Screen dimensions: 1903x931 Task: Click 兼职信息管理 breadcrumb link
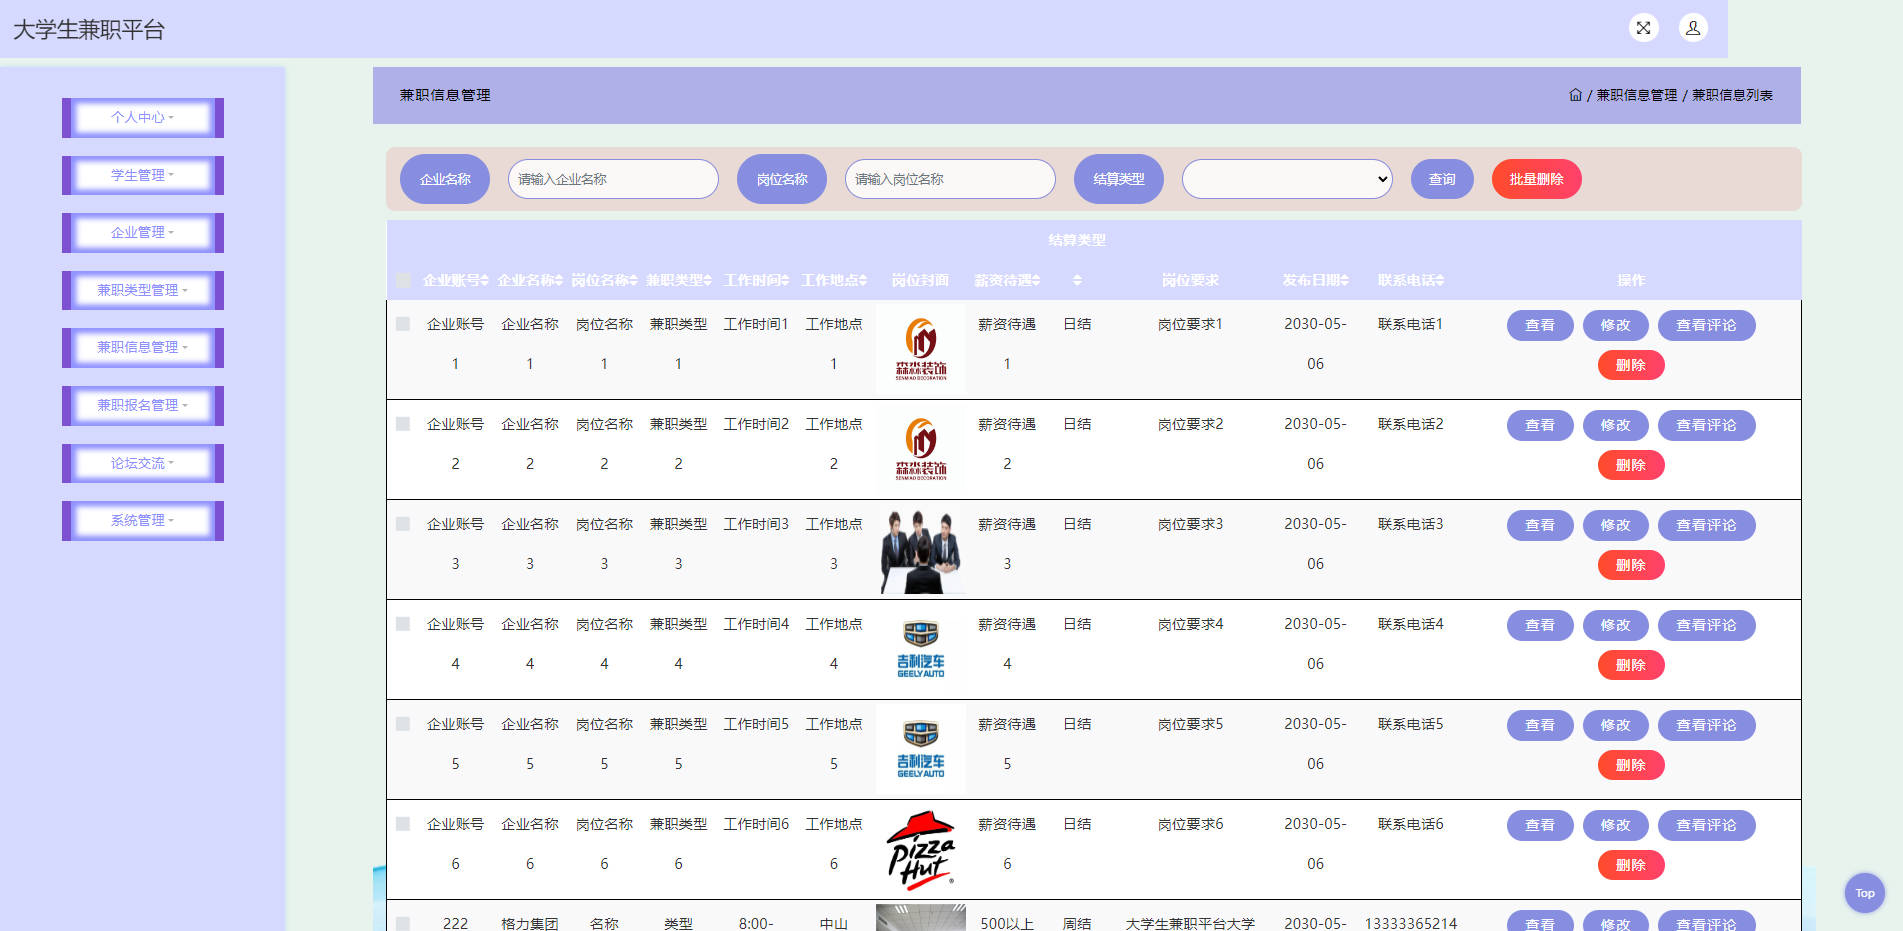coord(1636,95)
